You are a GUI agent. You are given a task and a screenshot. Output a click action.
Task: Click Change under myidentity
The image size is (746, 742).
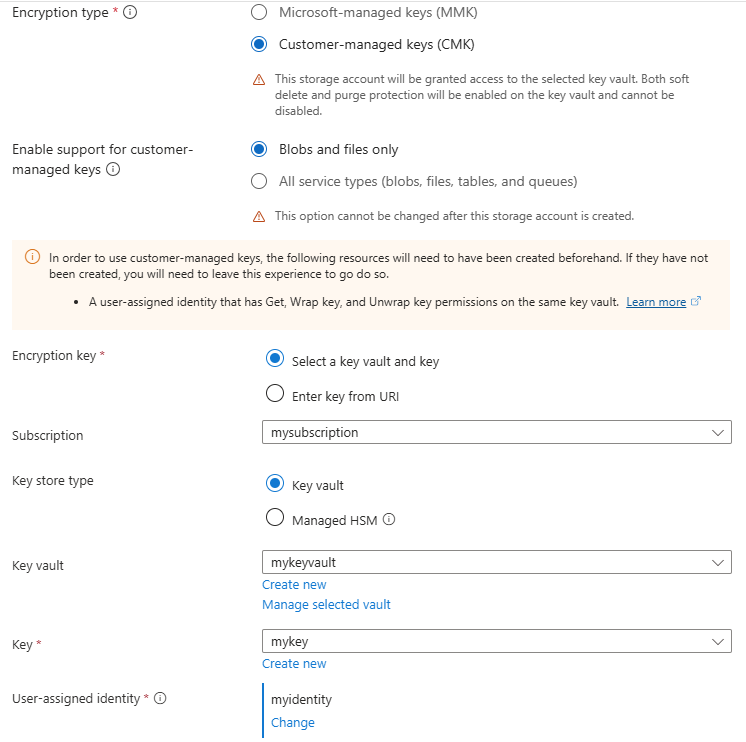[293, 722]
